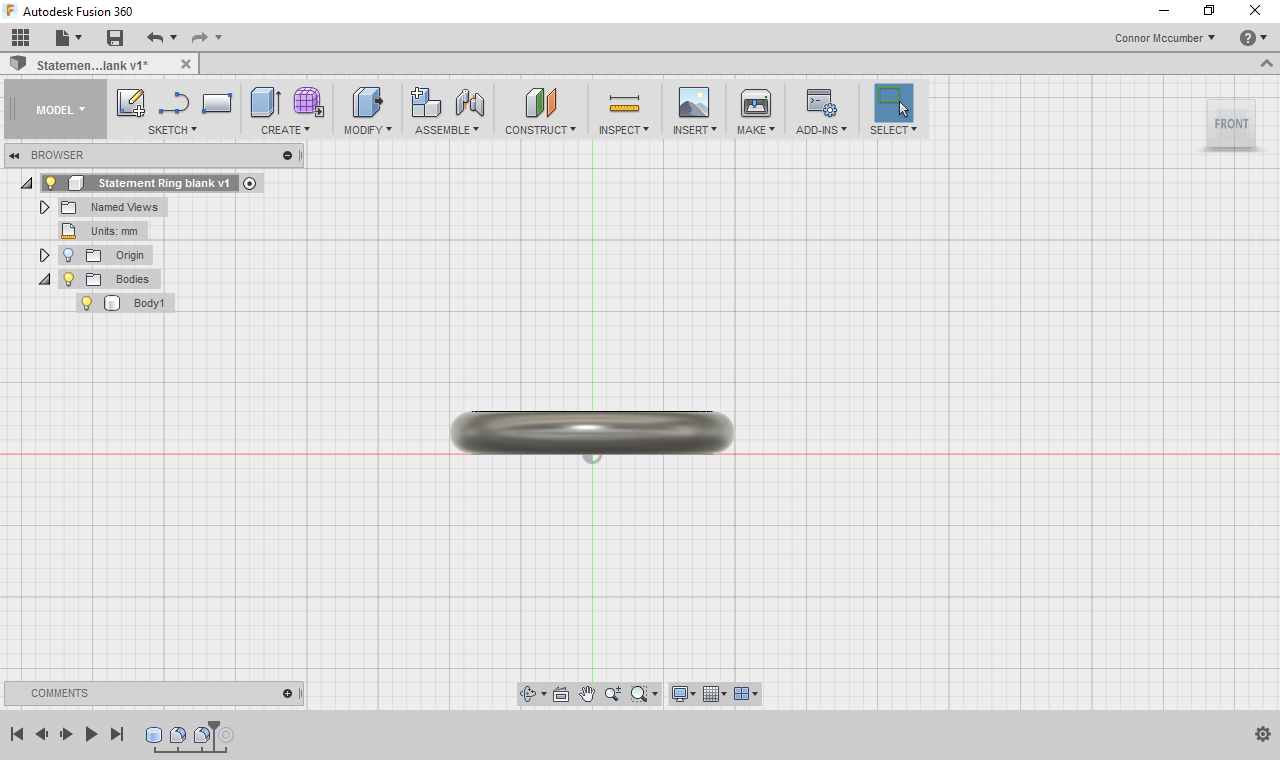Select the Measure tool
The width and height of the screenshot is (1280, 760).
click(x=624, y=103)
